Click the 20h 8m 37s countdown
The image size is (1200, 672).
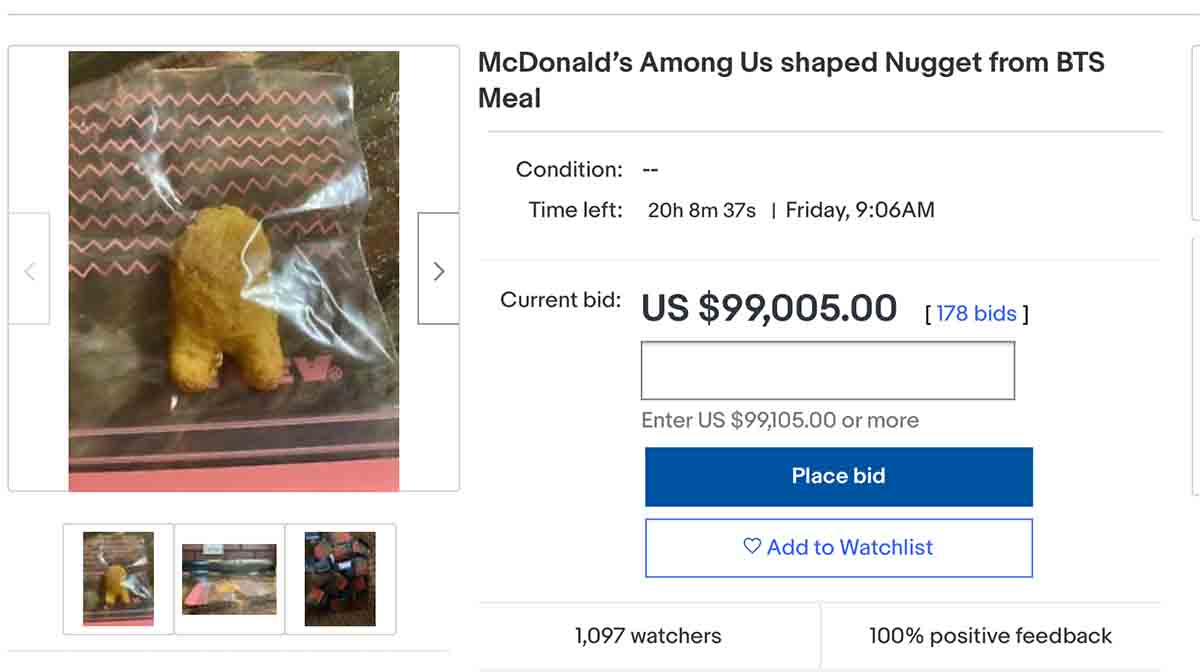click(x=701, y=211)
